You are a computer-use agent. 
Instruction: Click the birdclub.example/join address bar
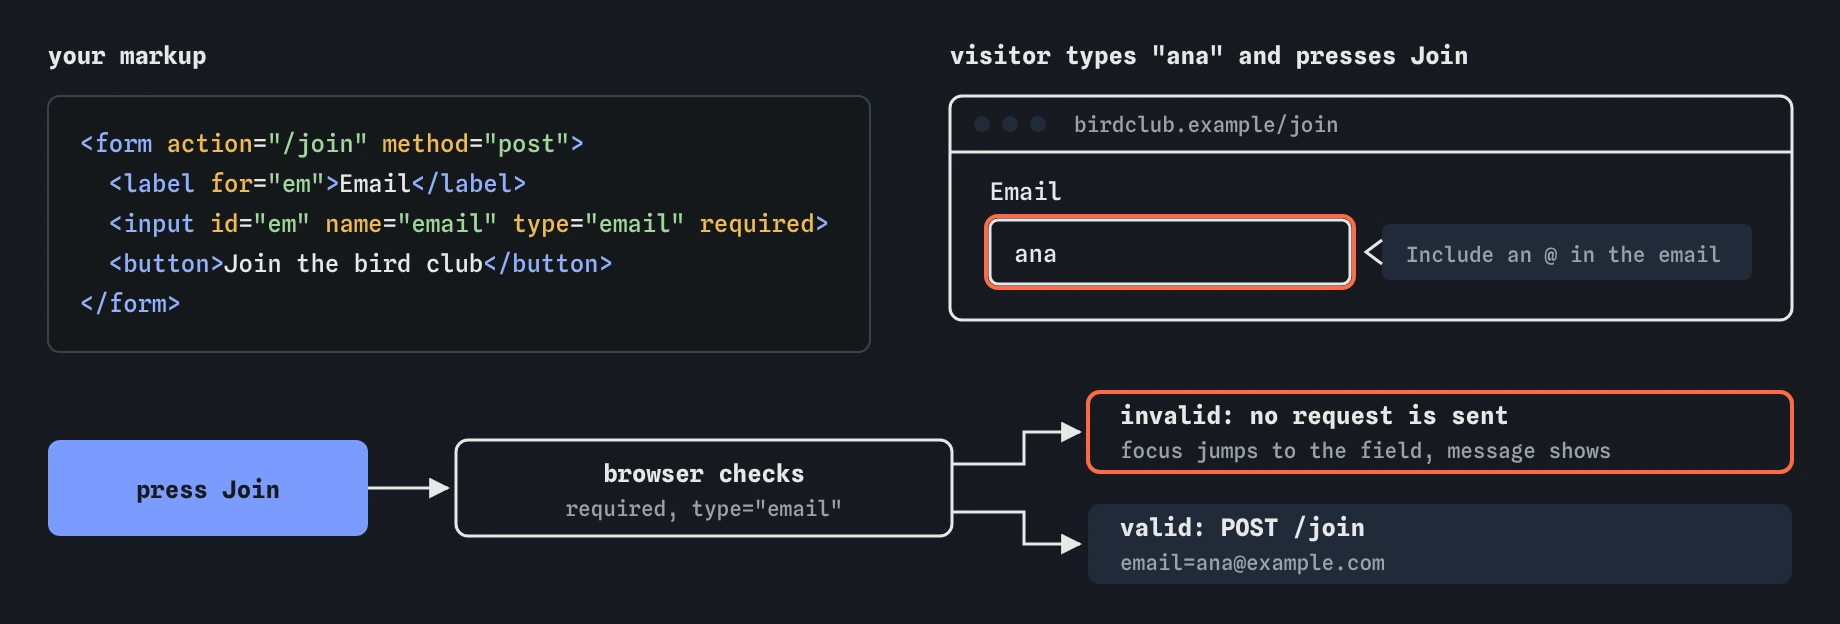click(1205, 124)
